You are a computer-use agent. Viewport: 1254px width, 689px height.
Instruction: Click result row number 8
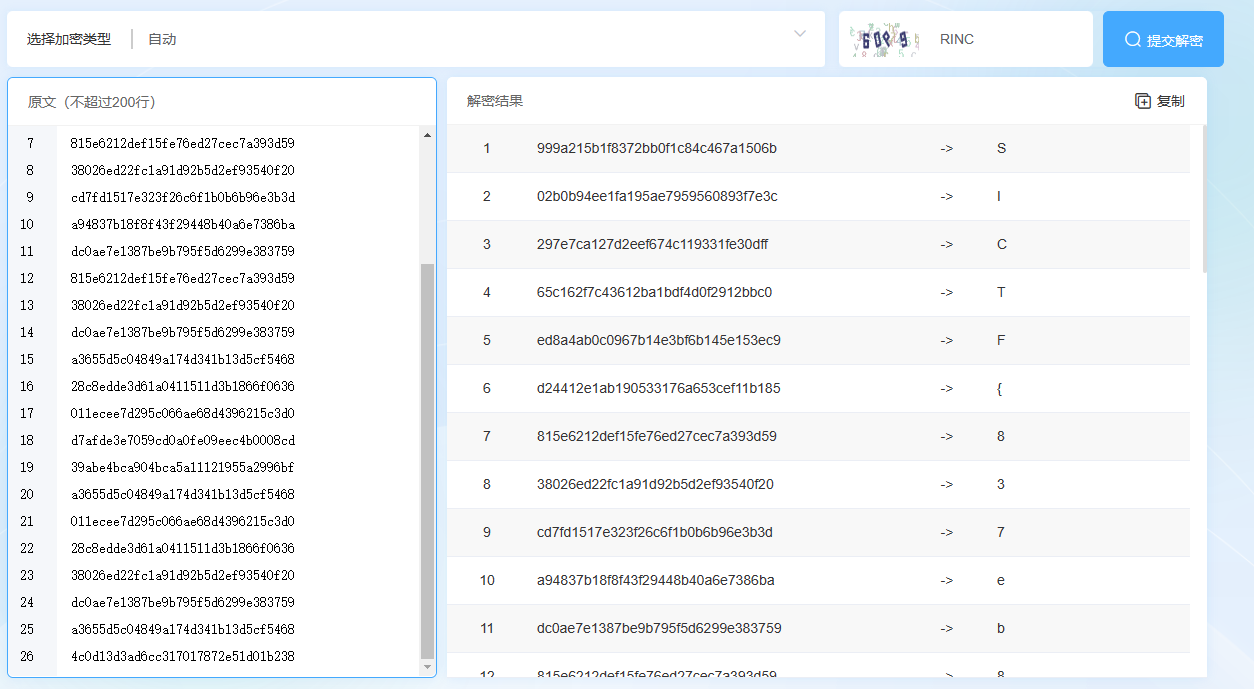point(487,484)
